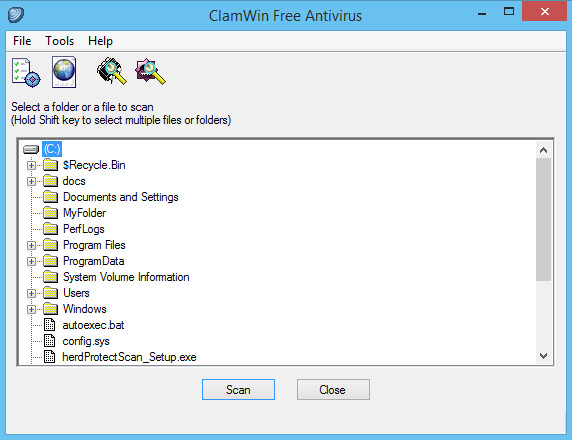The image size is (572, 440).
Task: Minimize the ClamWin window
Action: (x=482, y=13)
